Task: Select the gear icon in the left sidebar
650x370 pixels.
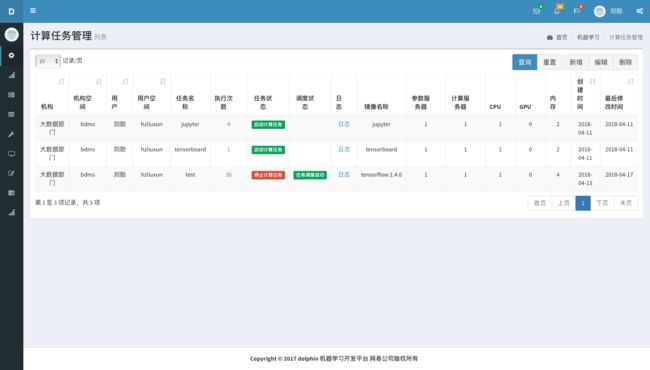Action: (12, 55)
